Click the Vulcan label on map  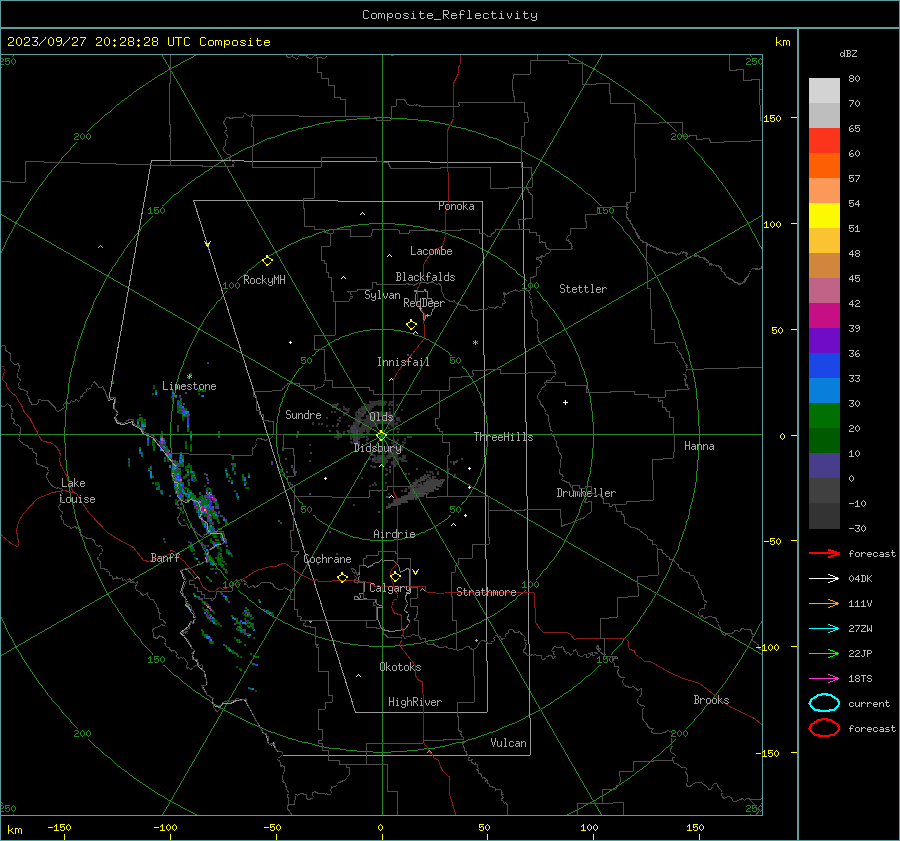click(x=508, y=743)
